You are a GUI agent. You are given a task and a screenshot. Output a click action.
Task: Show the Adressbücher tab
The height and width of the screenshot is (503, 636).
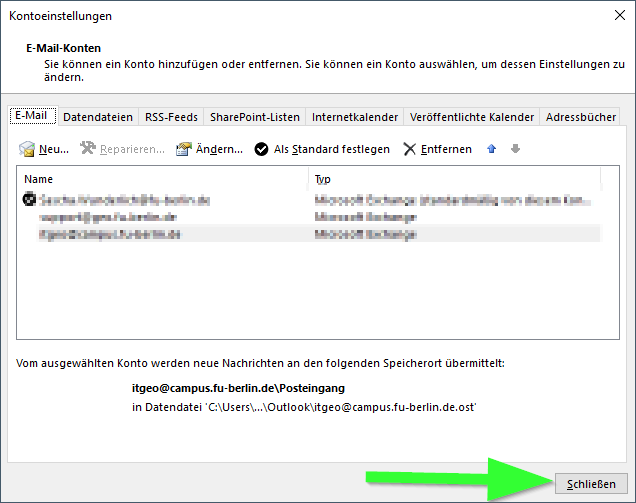(581, 117)
